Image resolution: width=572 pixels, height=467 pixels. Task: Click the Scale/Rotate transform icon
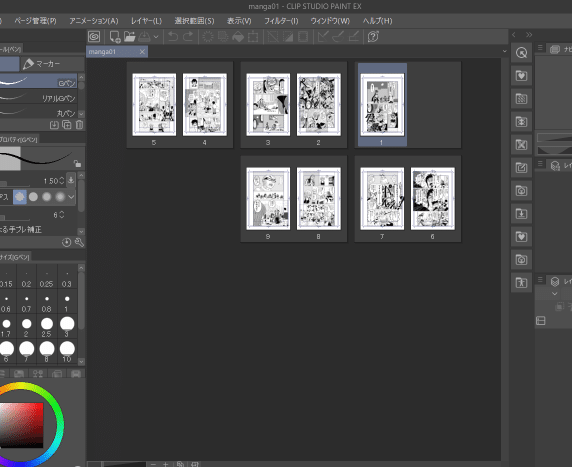pos(253,37)
